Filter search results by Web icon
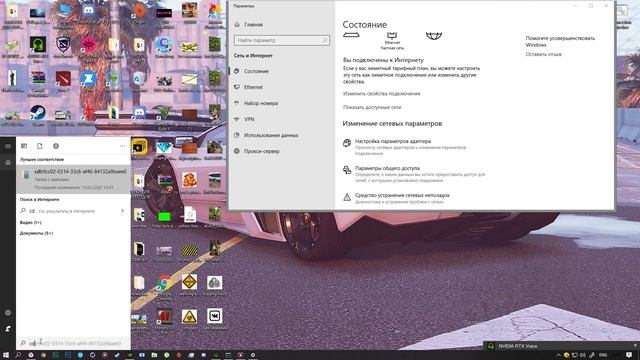 56,146
